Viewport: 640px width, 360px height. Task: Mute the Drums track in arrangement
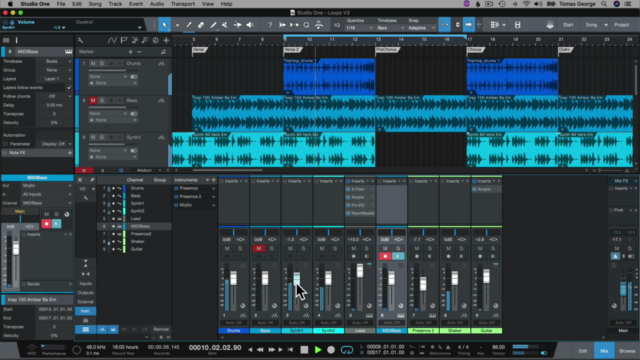pos(93,64)
